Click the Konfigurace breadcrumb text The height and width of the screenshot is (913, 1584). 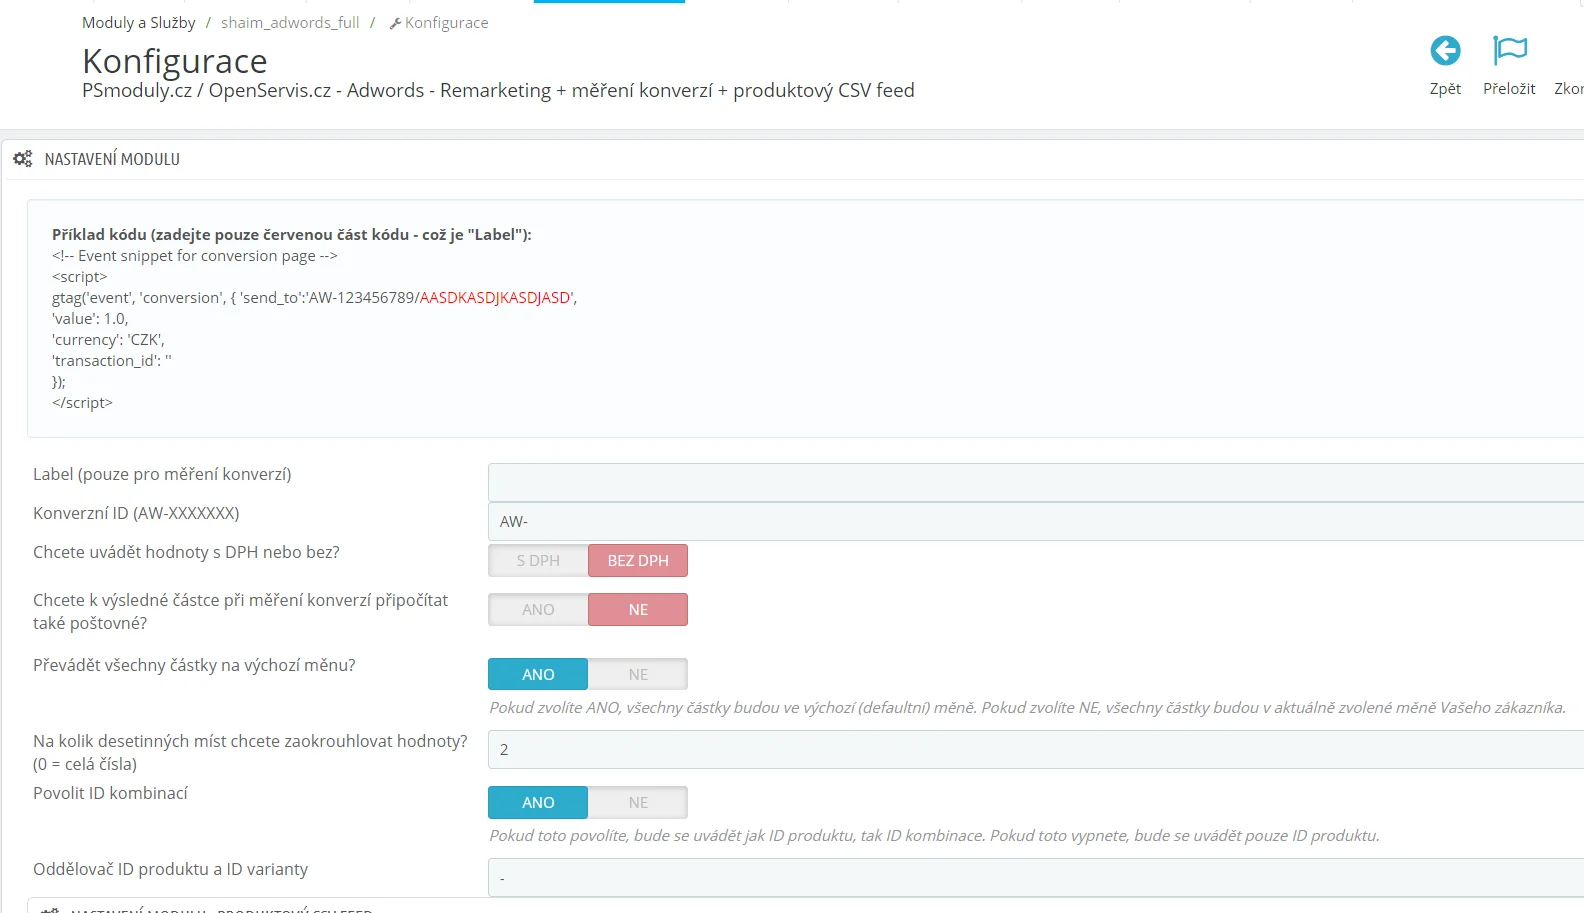[447, 23]
